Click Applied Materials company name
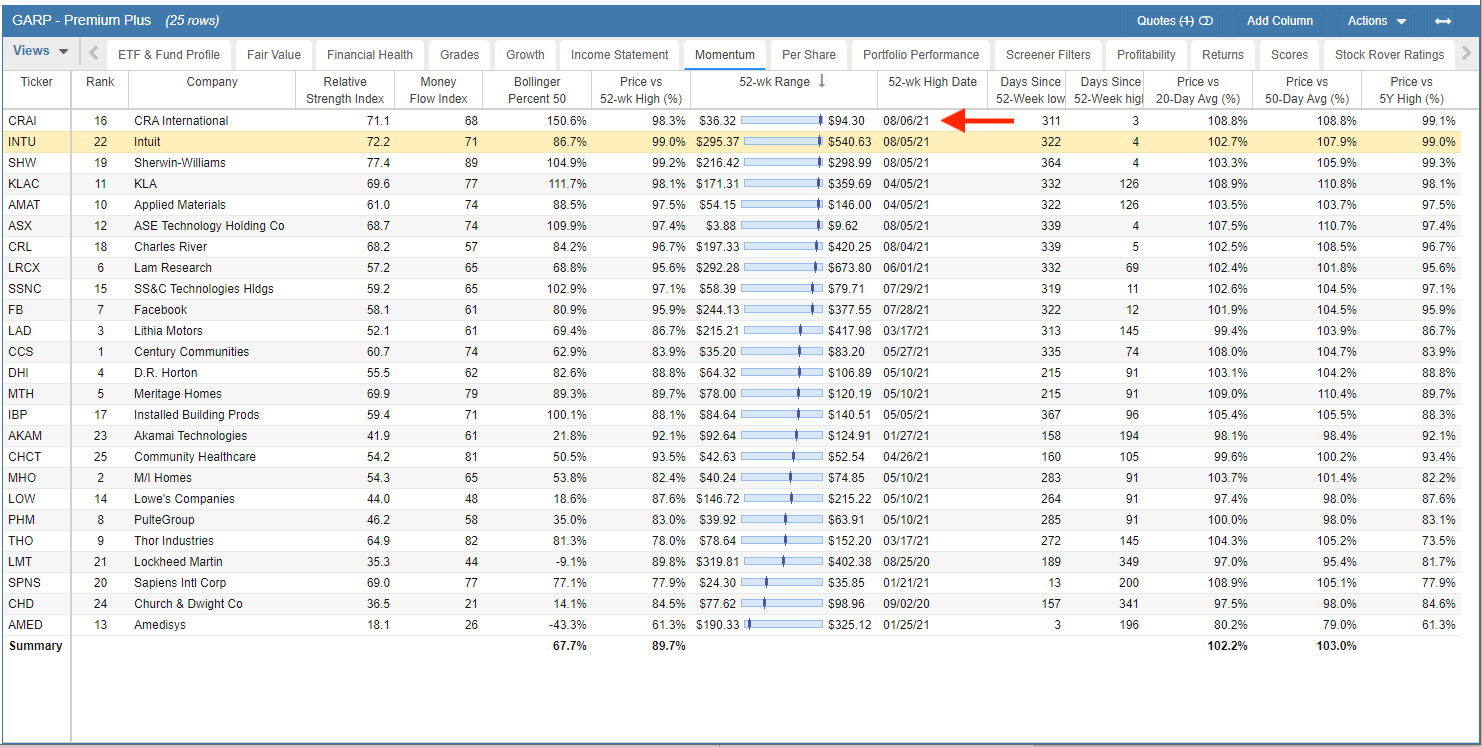 tap(180, 205)
